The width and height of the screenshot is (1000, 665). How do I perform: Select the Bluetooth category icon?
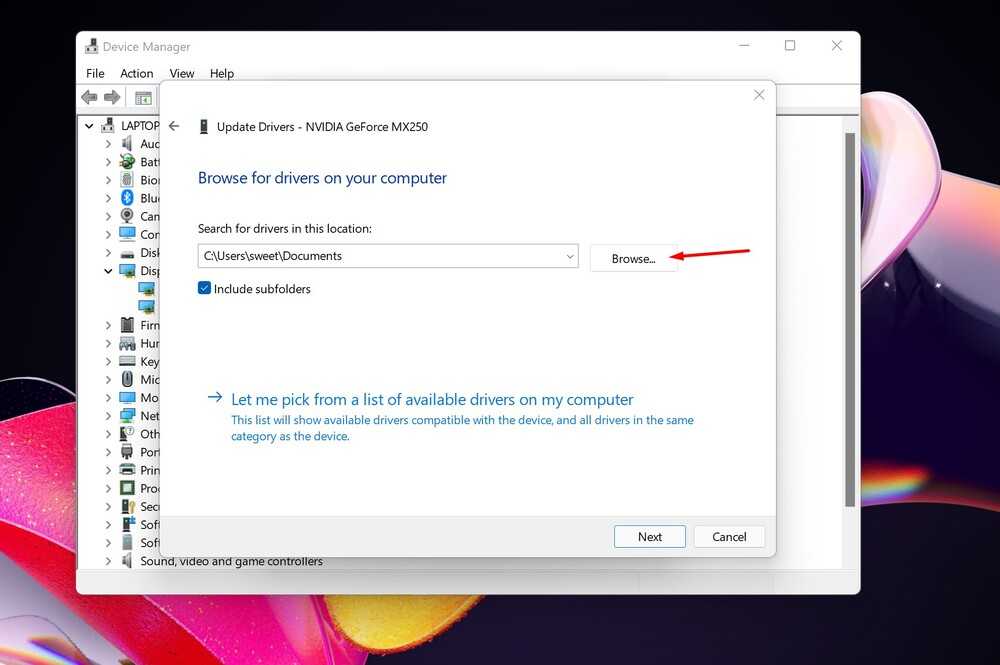click(x=127, y=198)
